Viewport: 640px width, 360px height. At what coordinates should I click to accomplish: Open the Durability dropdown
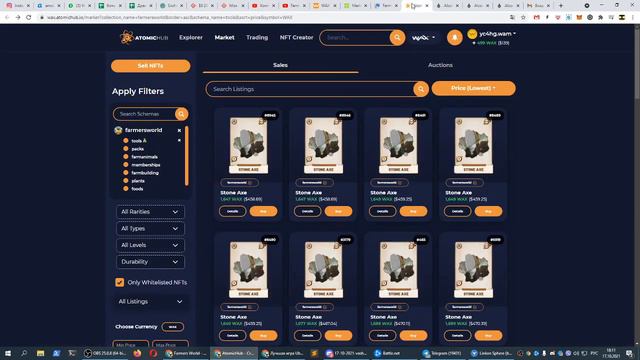150,262
